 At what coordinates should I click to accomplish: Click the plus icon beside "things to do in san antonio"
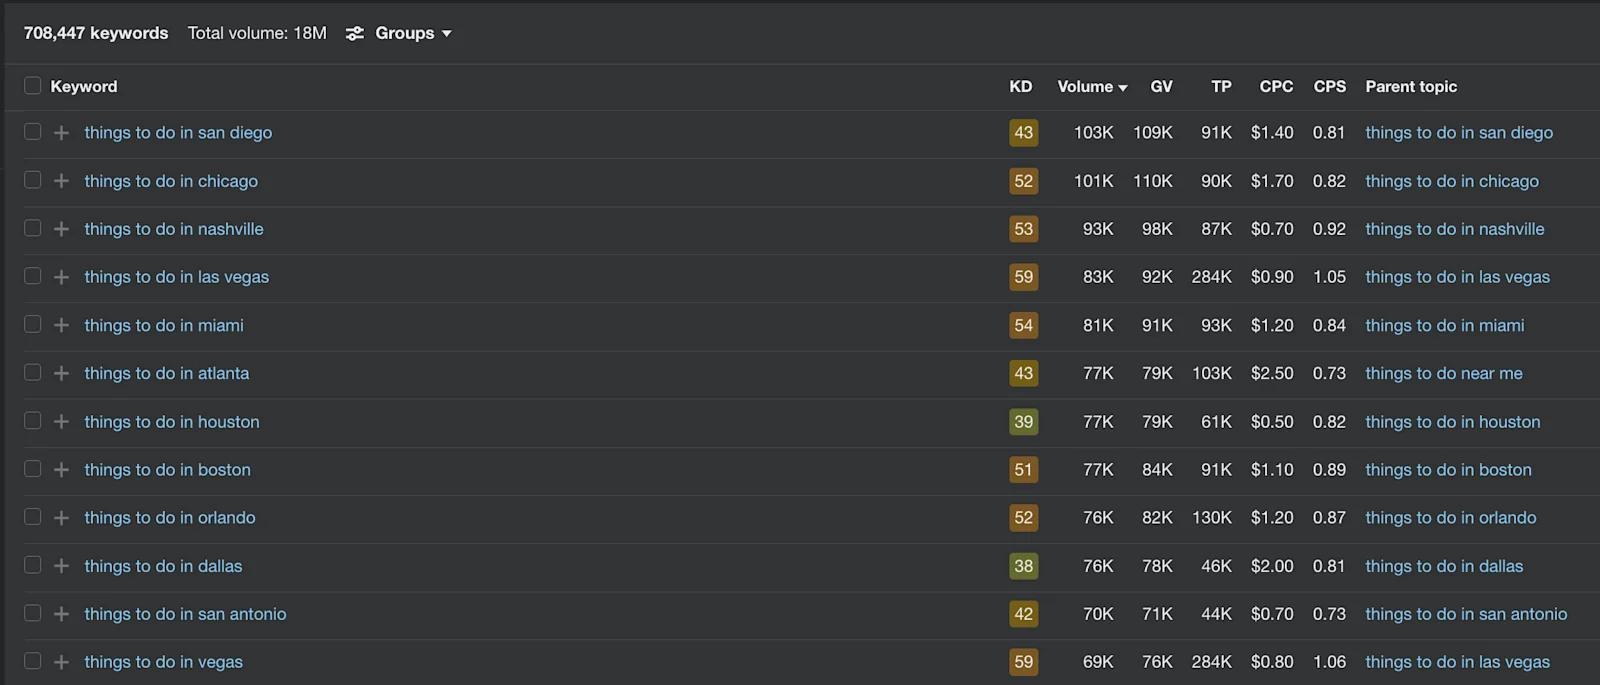pyautogui.click(x=60, y=613)
